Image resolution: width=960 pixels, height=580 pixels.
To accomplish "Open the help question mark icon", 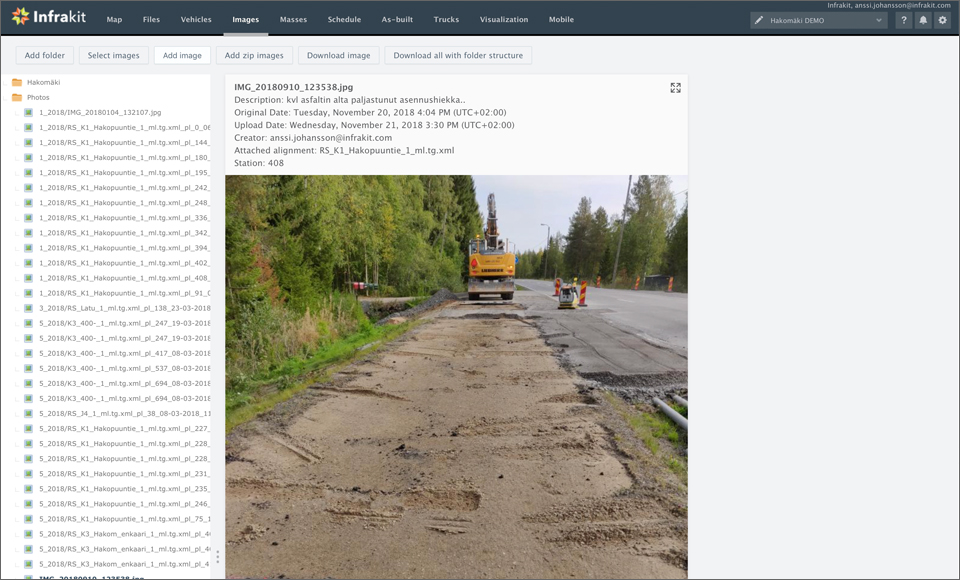I will click(x=903, y=20).
